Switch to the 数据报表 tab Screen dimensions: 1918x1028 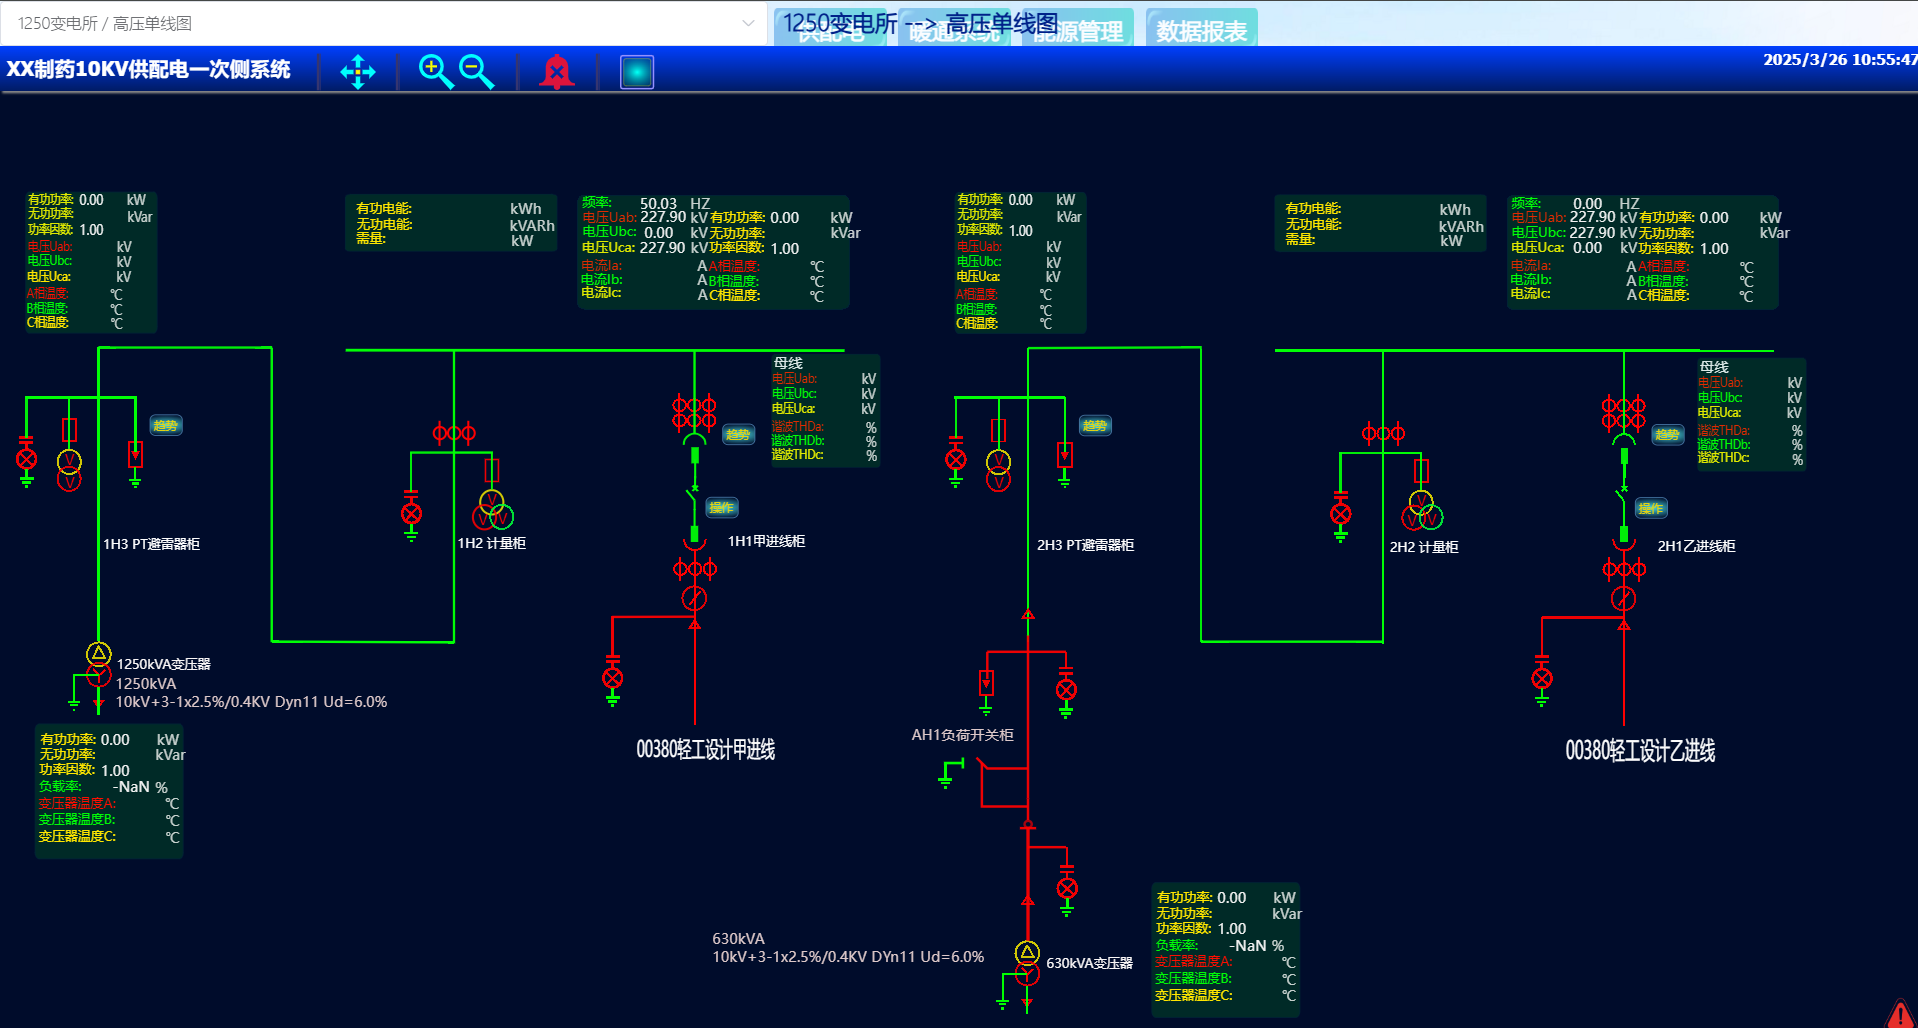[1201, 31]
